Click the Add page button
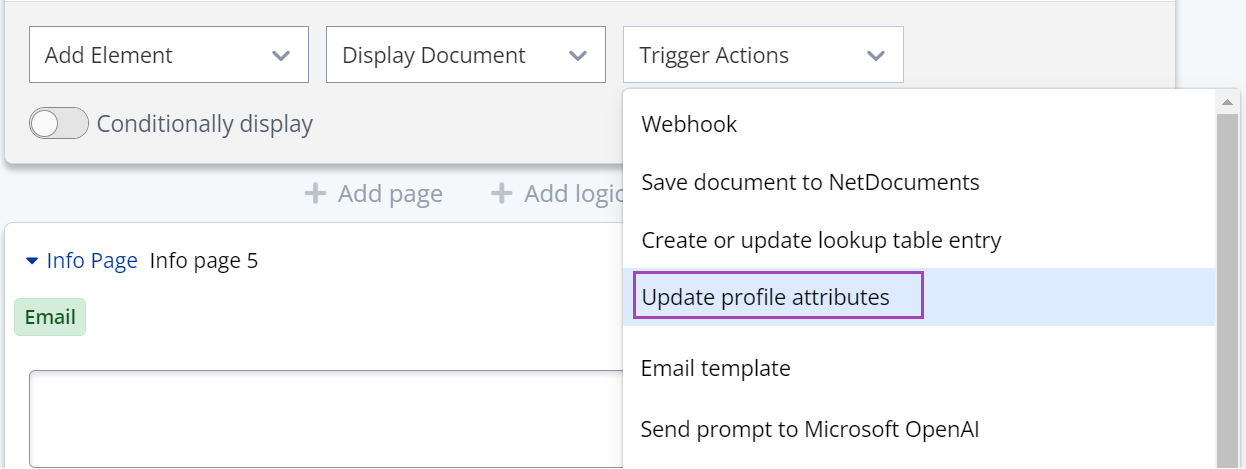 pyautogui.click(x=374, y=193)
